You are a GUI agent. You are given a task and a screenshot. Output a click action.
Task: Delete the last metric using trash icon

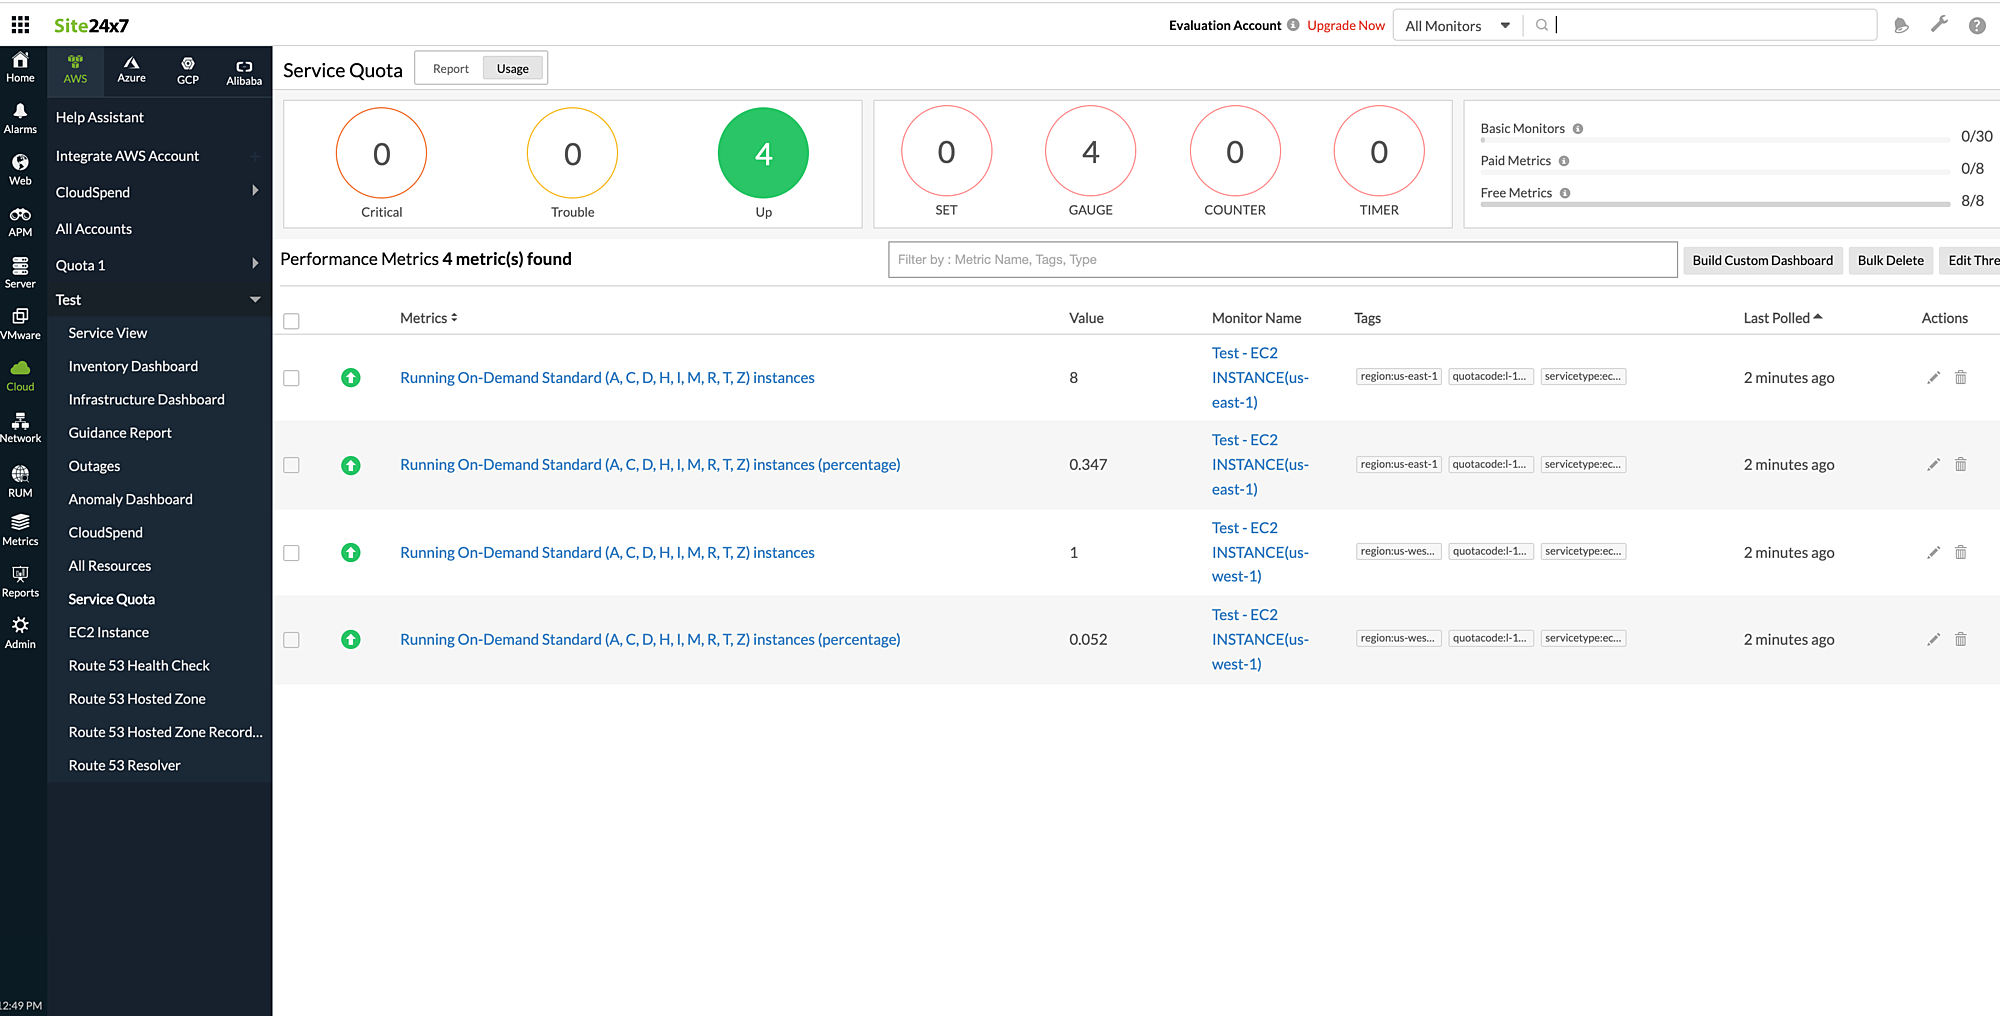pos(1960,639)
